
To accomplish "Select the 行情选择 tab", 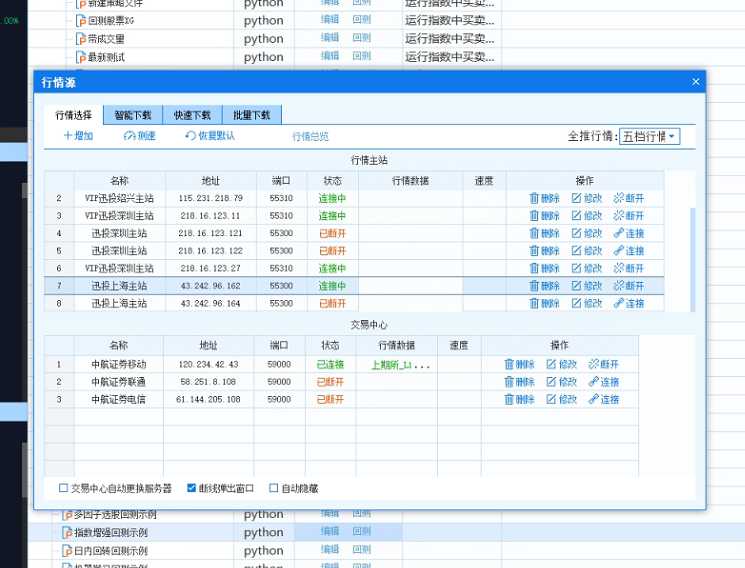I will 74,115.
